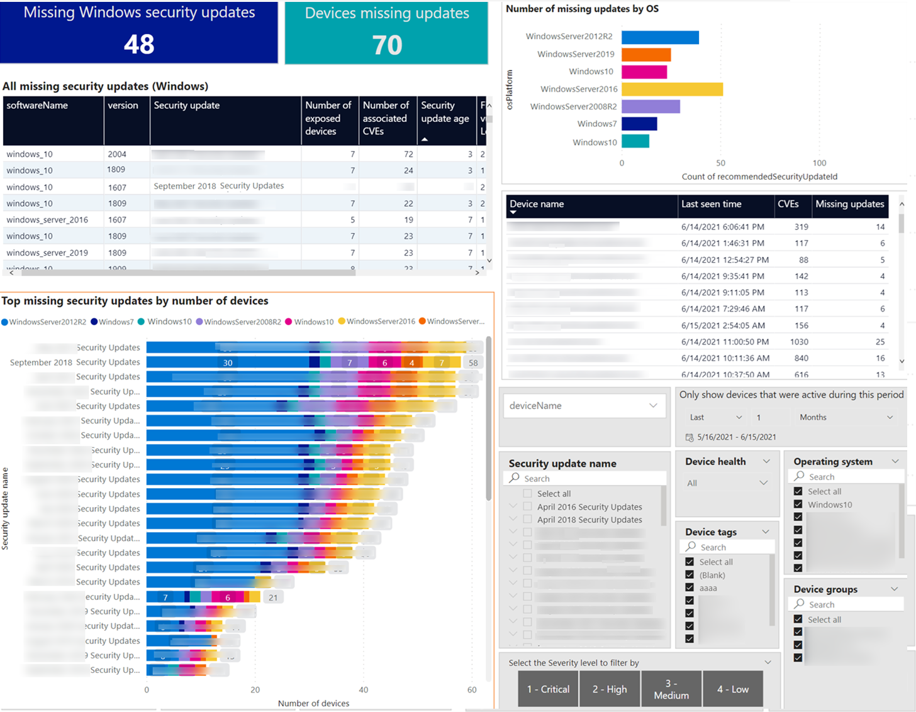Collapse the Device tags slicer chevron
The height and width of the screenshot is (712, 916).
[765, 532]
